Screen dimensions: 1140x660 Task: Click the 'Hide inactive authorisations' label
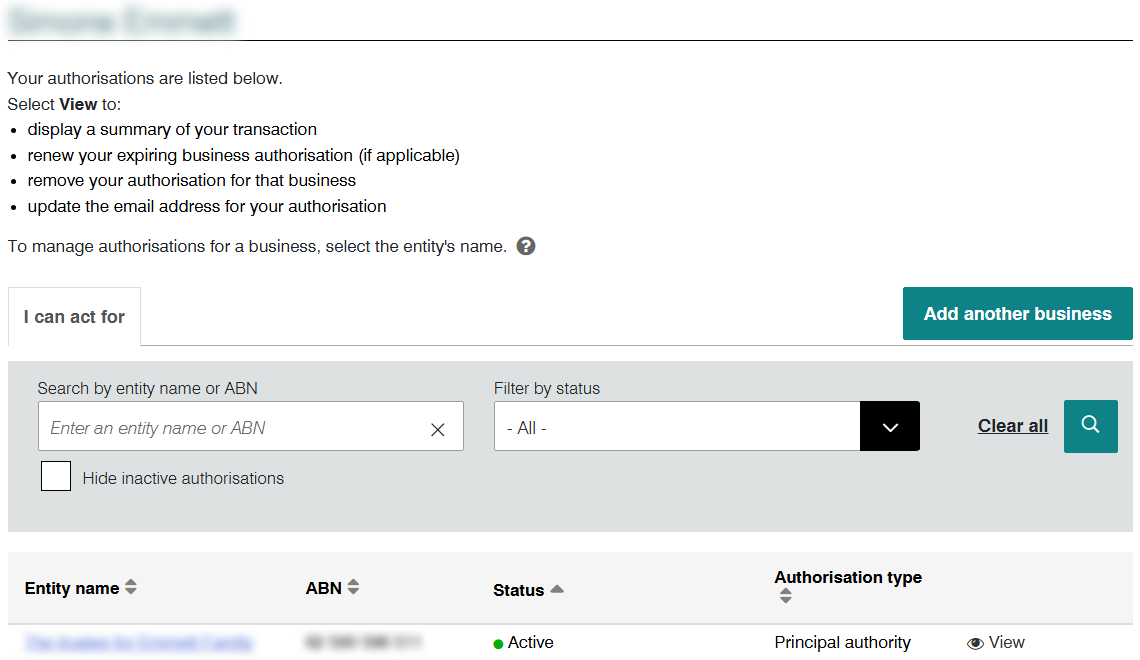[x=183, y=478]
